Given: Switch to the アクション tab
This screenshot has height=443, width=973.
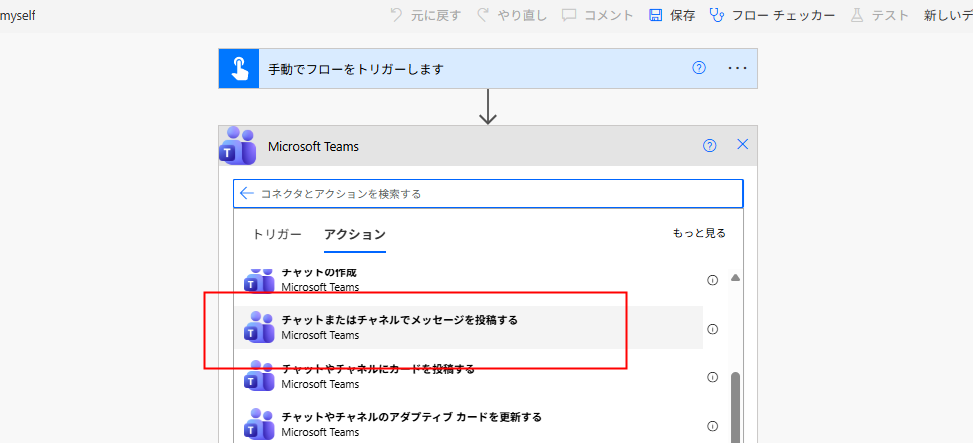Looking at the screenshot, I should (355, 235).
